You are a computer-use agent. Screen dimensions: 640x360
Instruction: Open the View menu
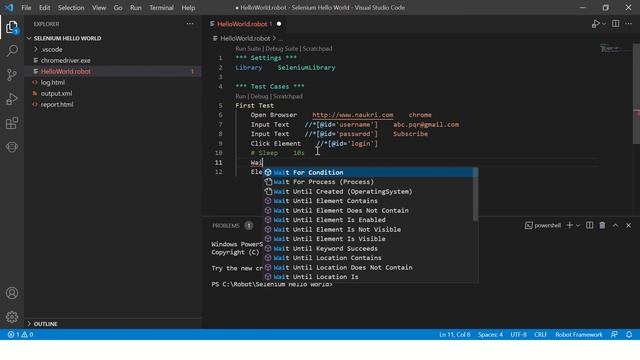[99, 8]
